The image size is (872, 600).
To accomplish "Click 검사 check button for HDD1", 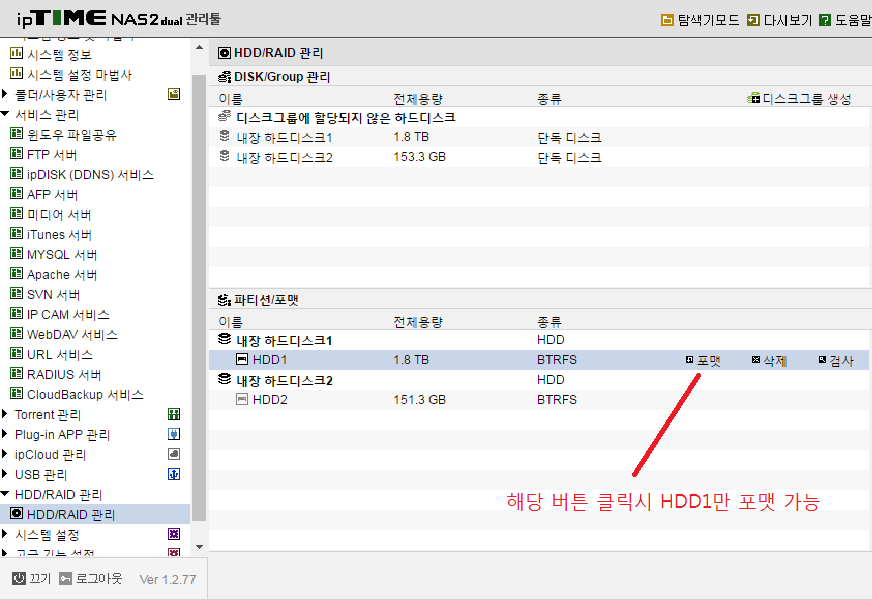I will (x=836, y=360).
